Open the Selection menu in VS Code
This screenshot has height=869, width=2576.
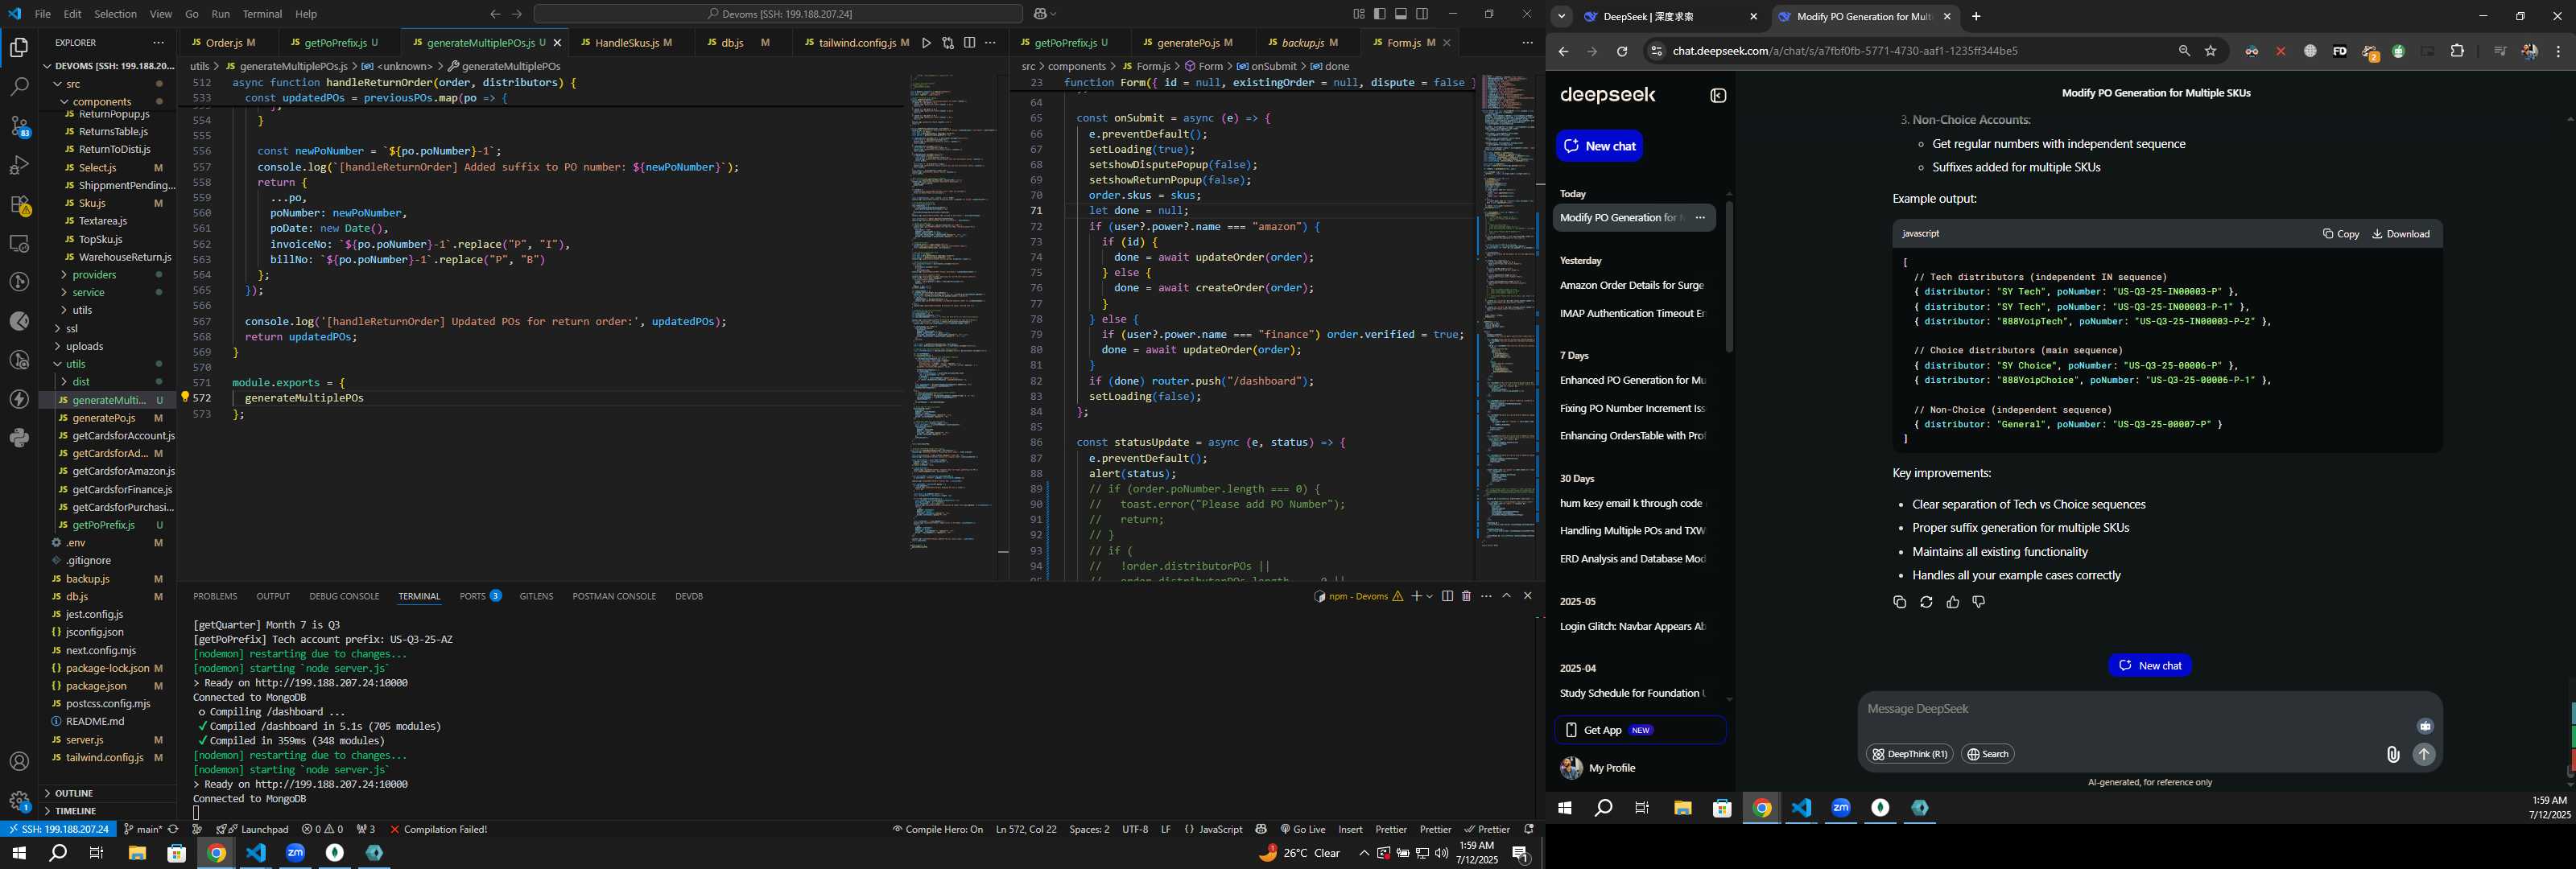115,14
